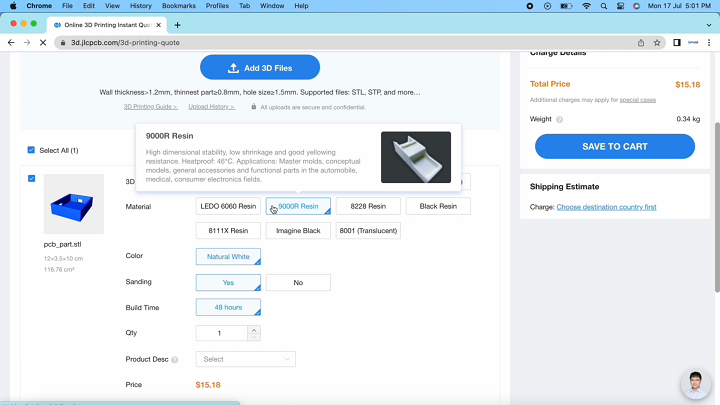This screenshot has height=405, width=720.
Task: Open the Chrome File menu
Action: [67, 6]
